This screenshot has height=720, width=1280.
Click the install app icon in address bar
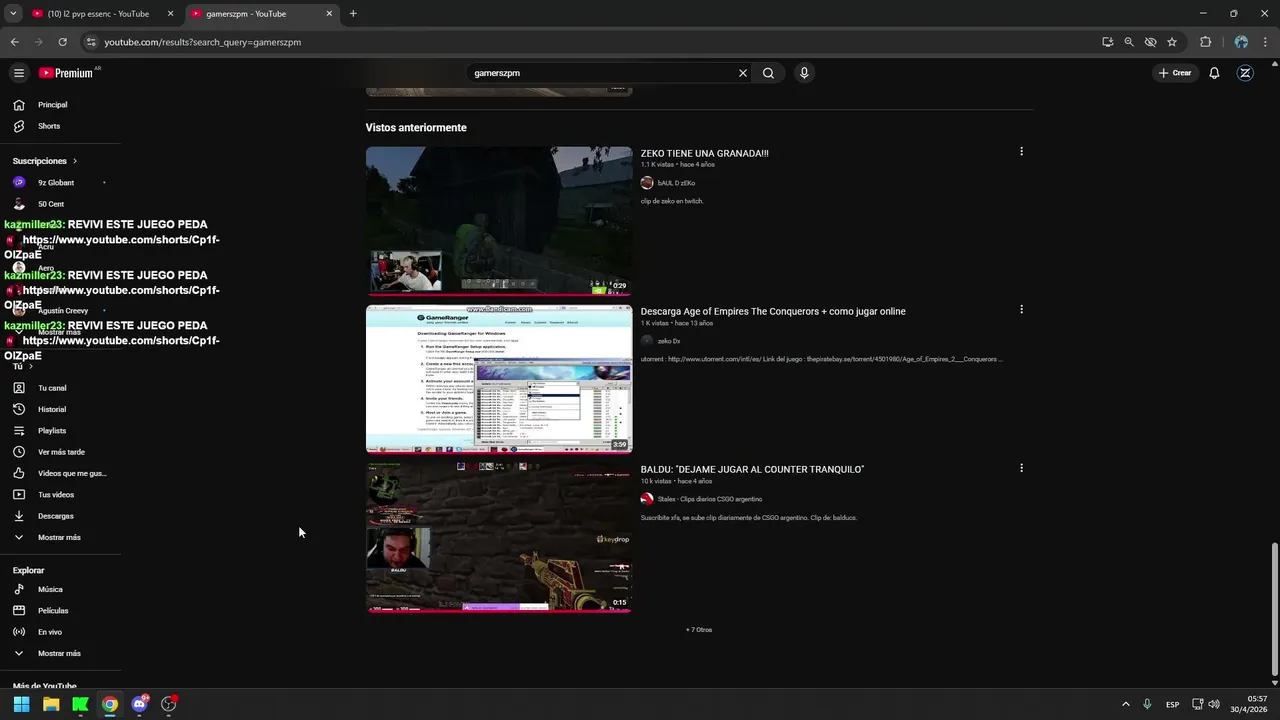1107,42
